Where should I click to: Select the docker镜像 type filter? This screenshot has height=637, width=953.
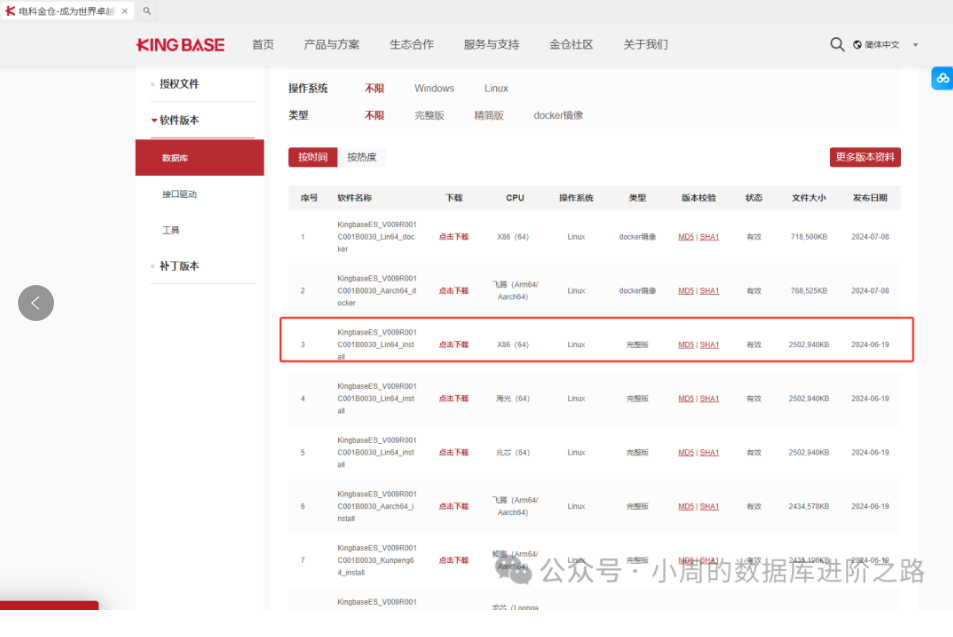coord(558,116)
